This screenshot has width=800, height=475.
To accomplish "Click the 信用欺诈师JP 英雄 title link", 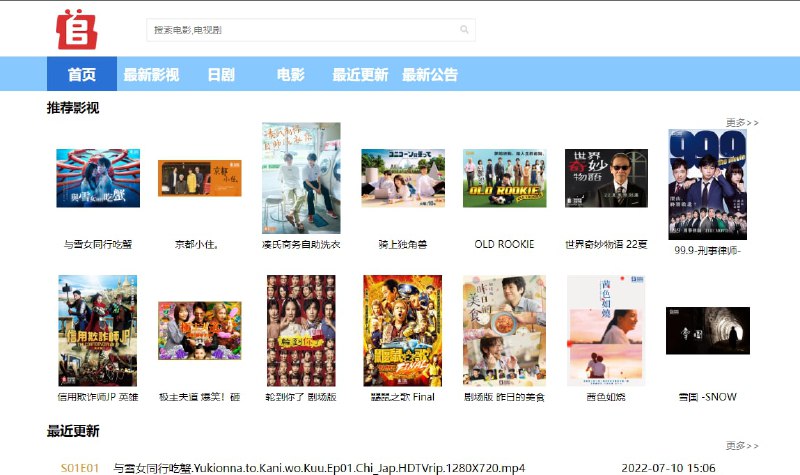I will tap(97, 397).
